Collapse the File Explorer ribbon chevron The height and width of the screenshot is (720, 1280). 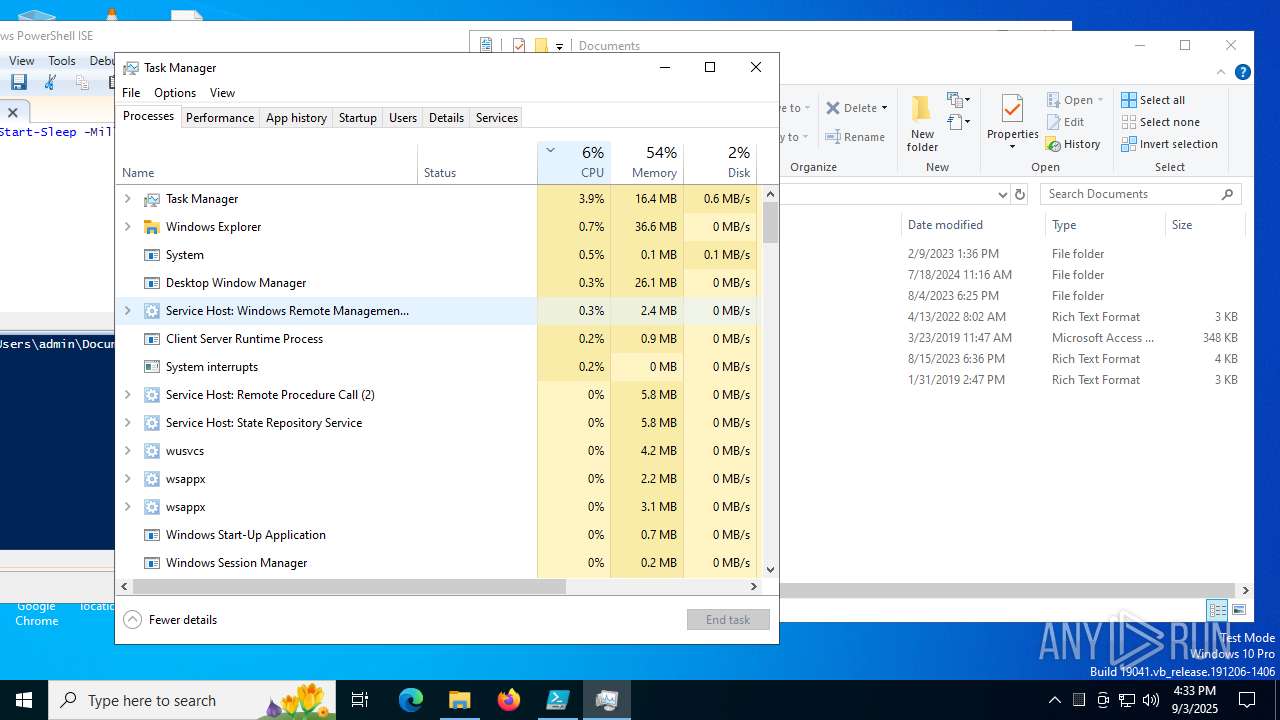pyautogui.click(x=1221, y=72)
